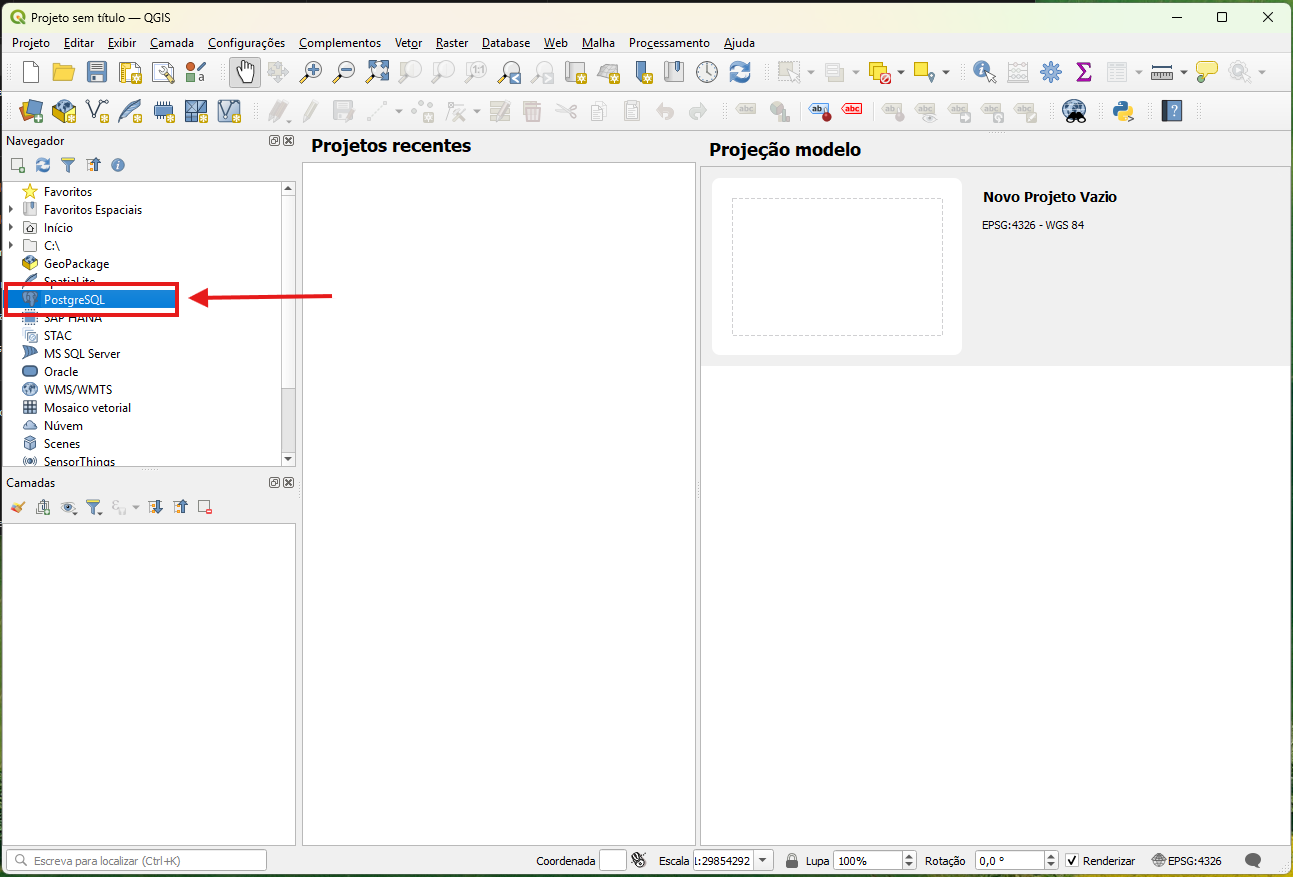Open the Complementos menu
The height and width of the screenshot is (877, 1293).
click(340, 43)
